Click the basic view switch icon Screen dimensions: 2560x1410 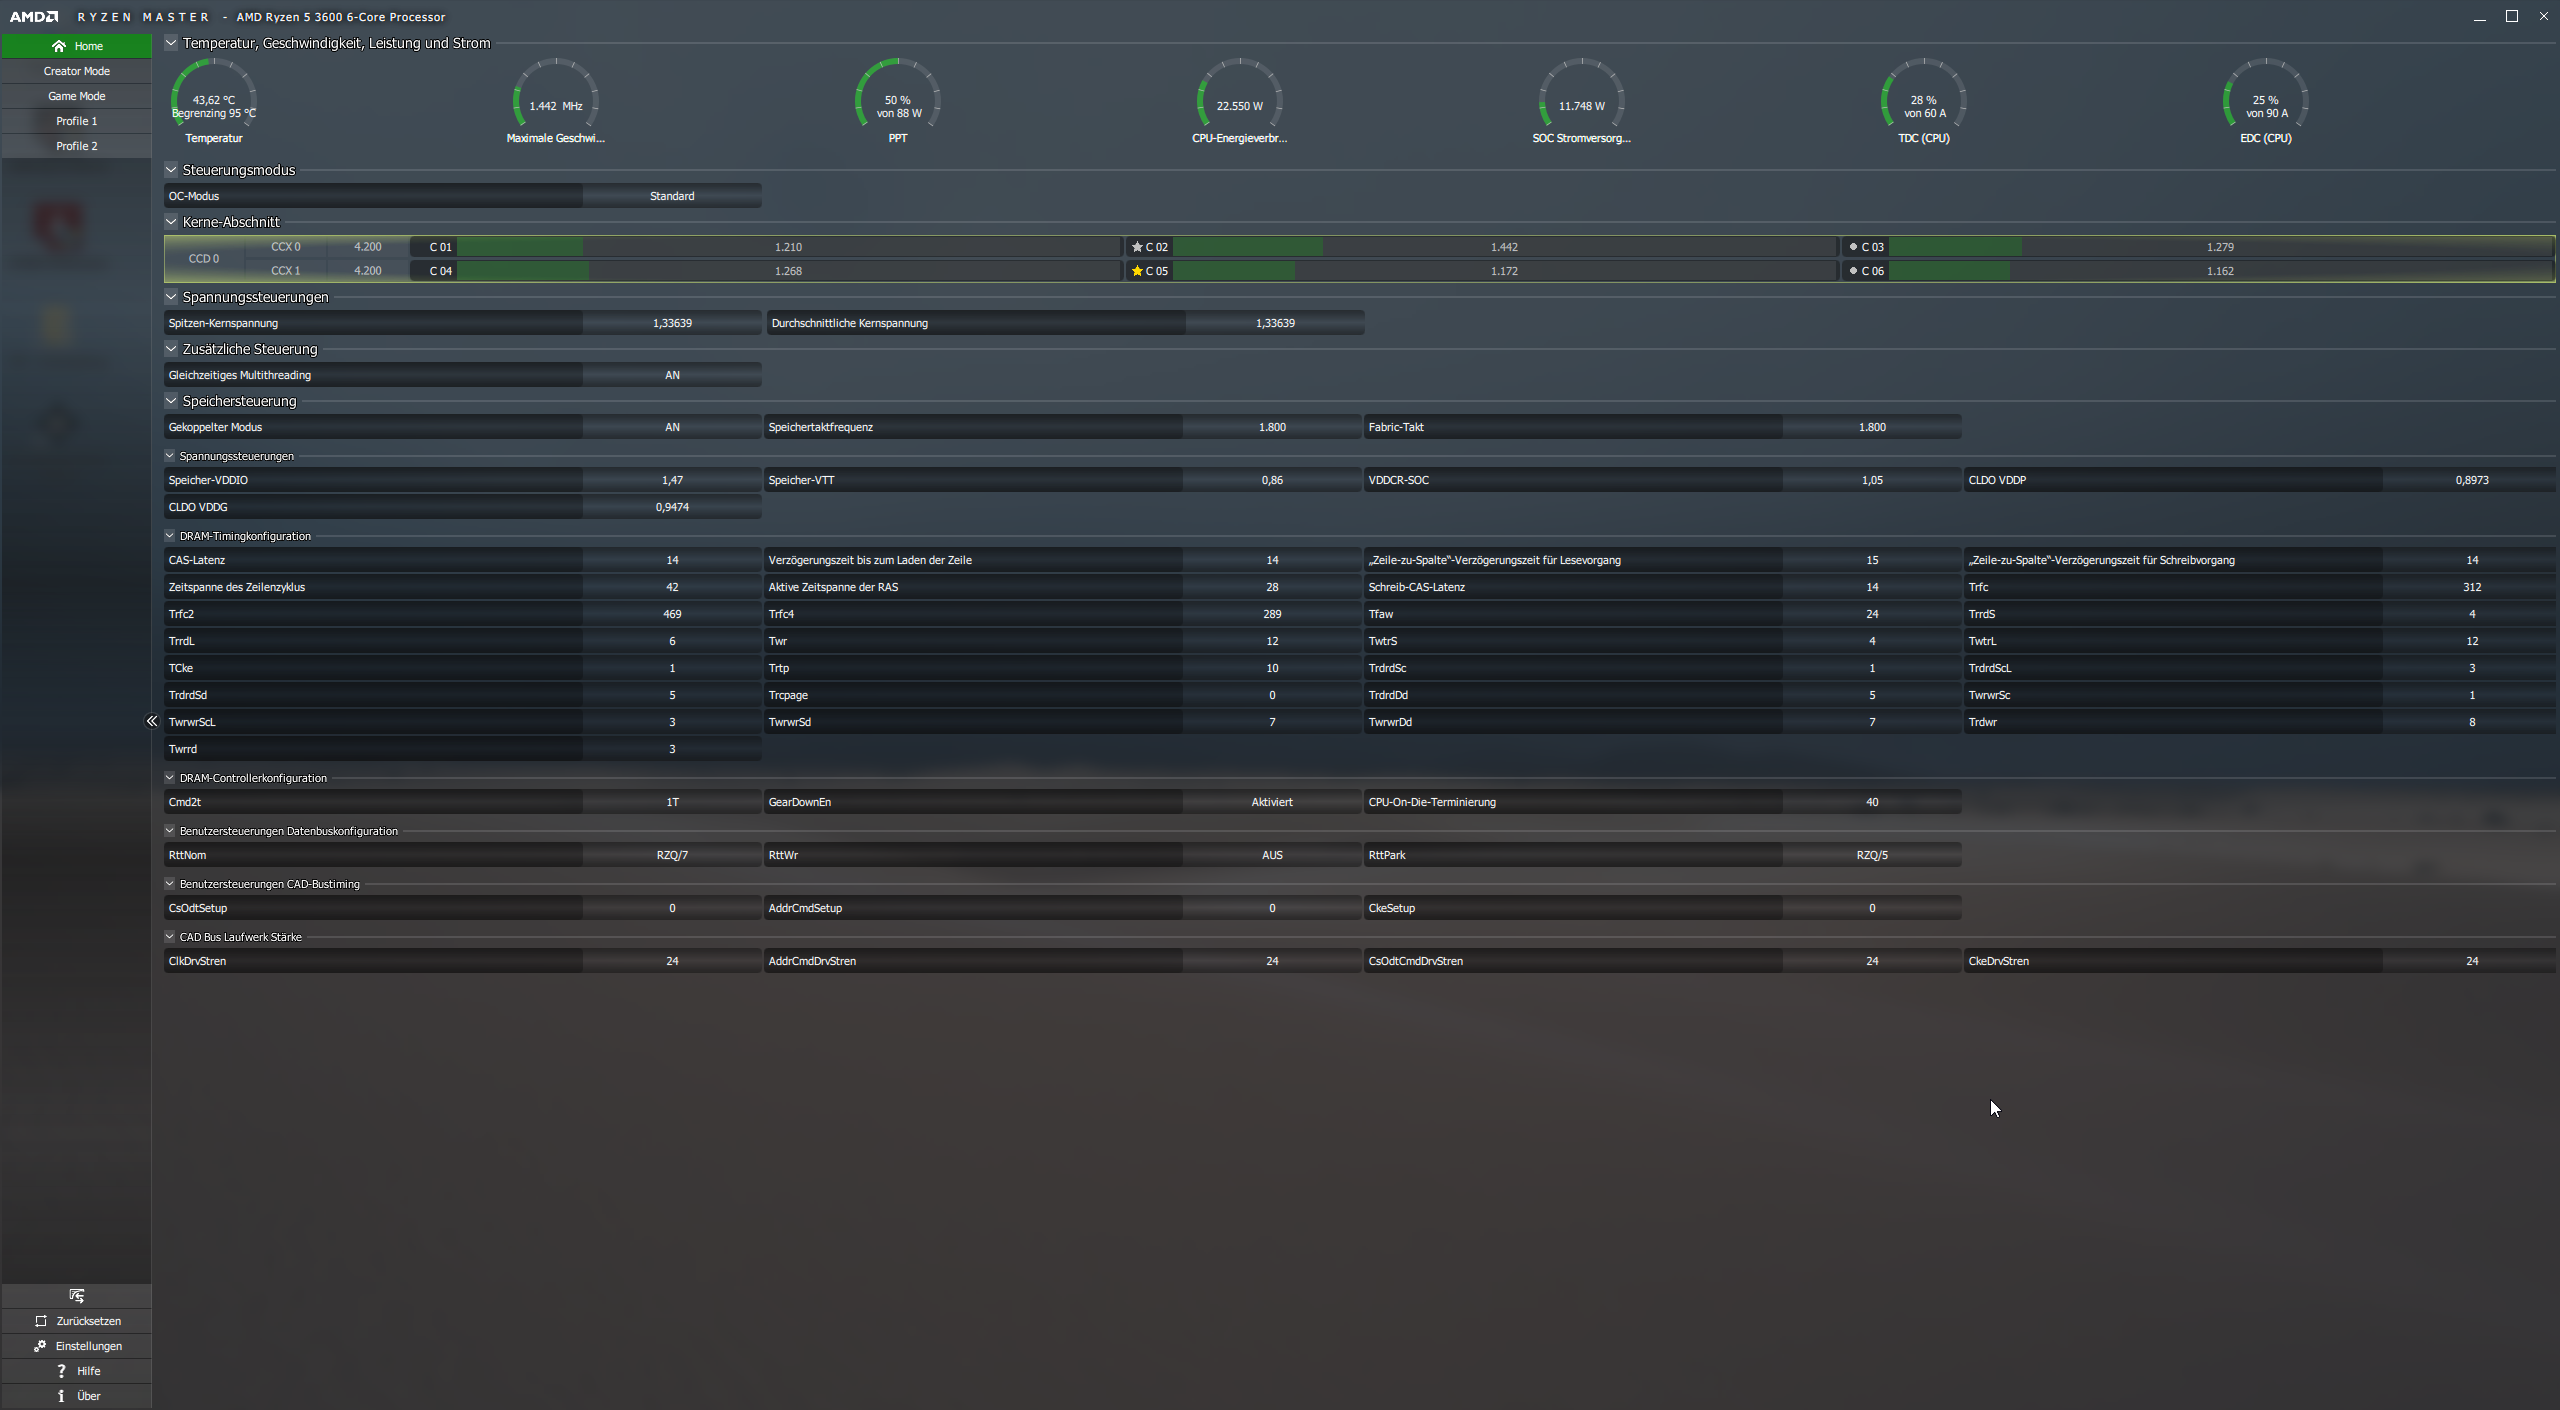point(76,1296)
